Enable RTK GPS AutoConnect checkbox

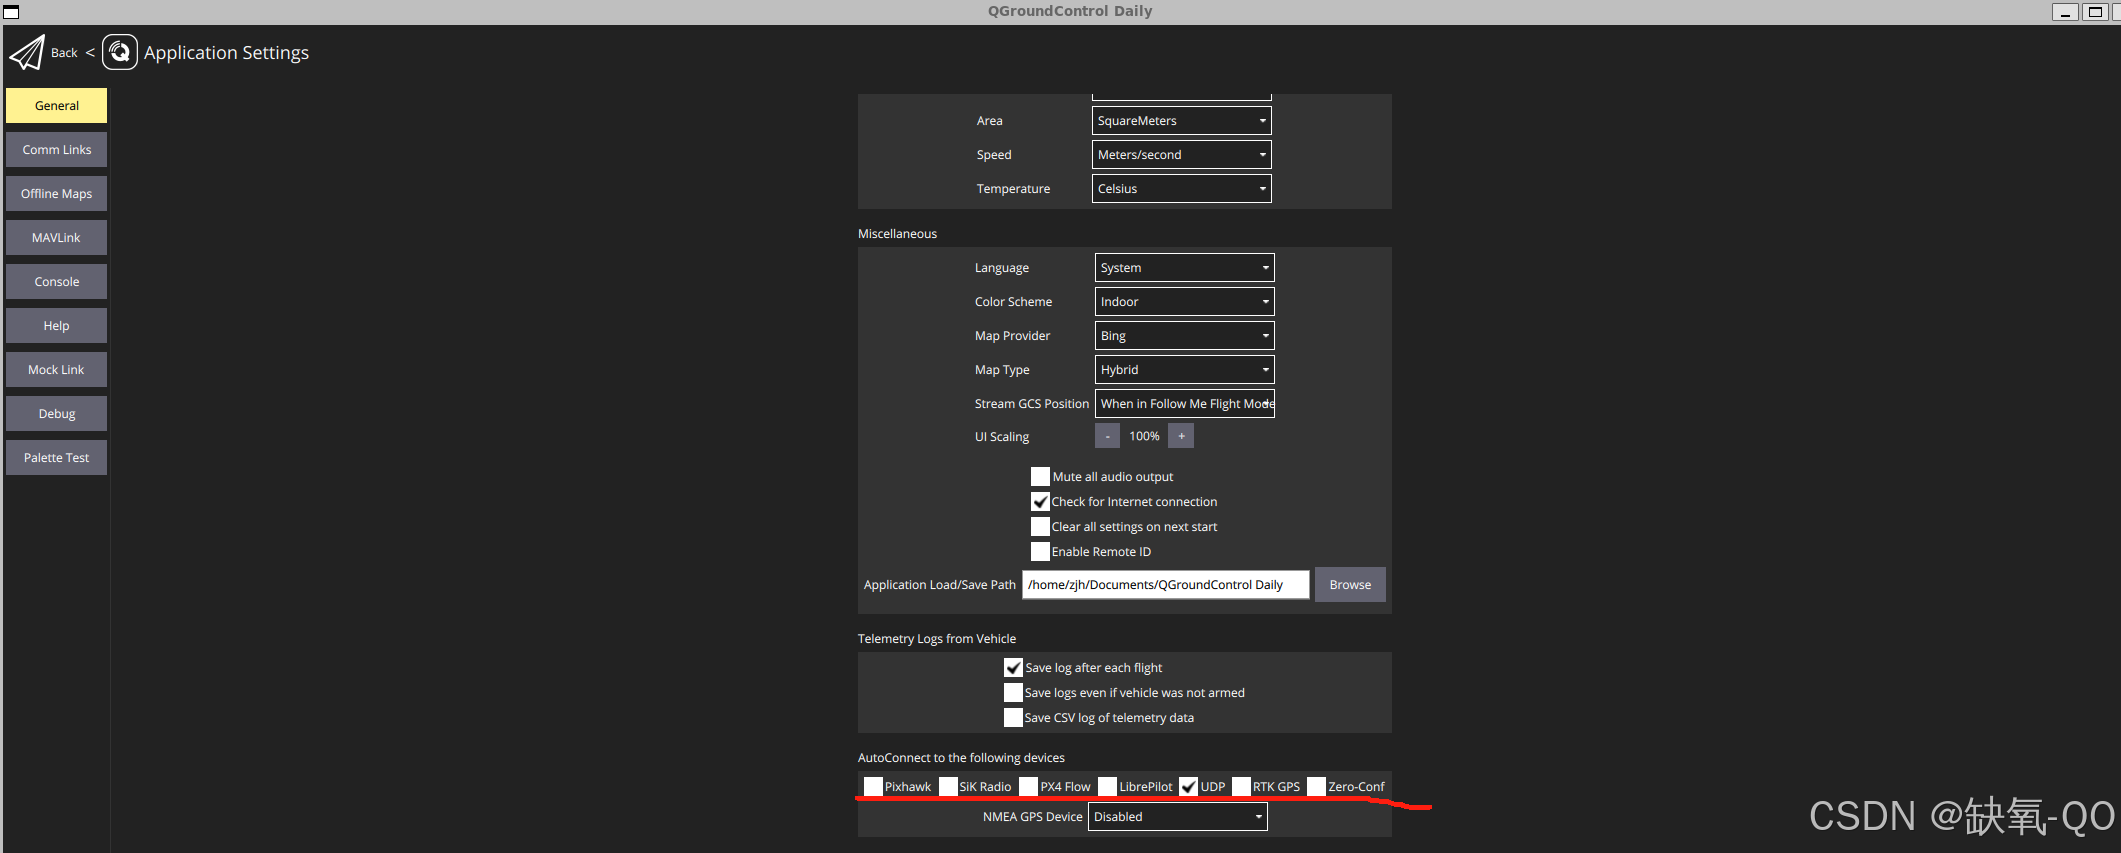point(1241,787)
